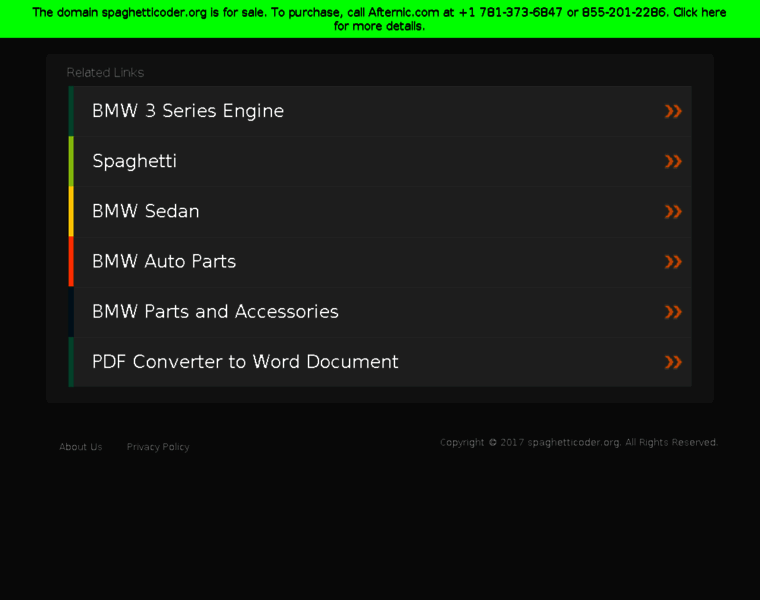Open the Privacy Policy link
This screenshot has height=600, width=760.
(158, 447)
